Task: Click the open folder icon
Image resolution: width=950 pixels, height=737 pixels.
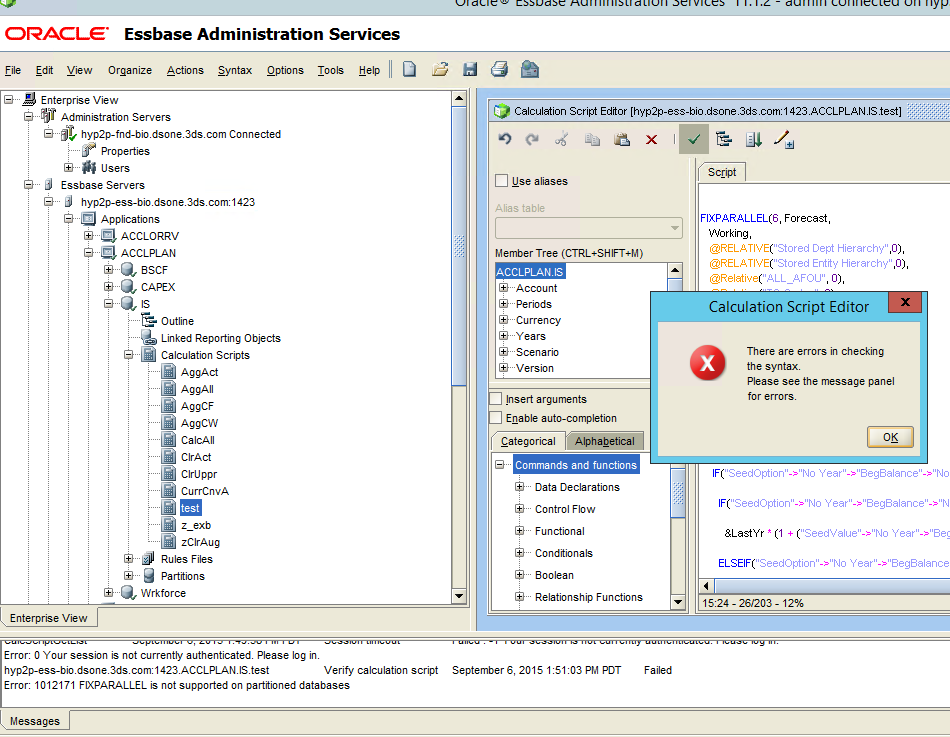Action: click(439, 69)
